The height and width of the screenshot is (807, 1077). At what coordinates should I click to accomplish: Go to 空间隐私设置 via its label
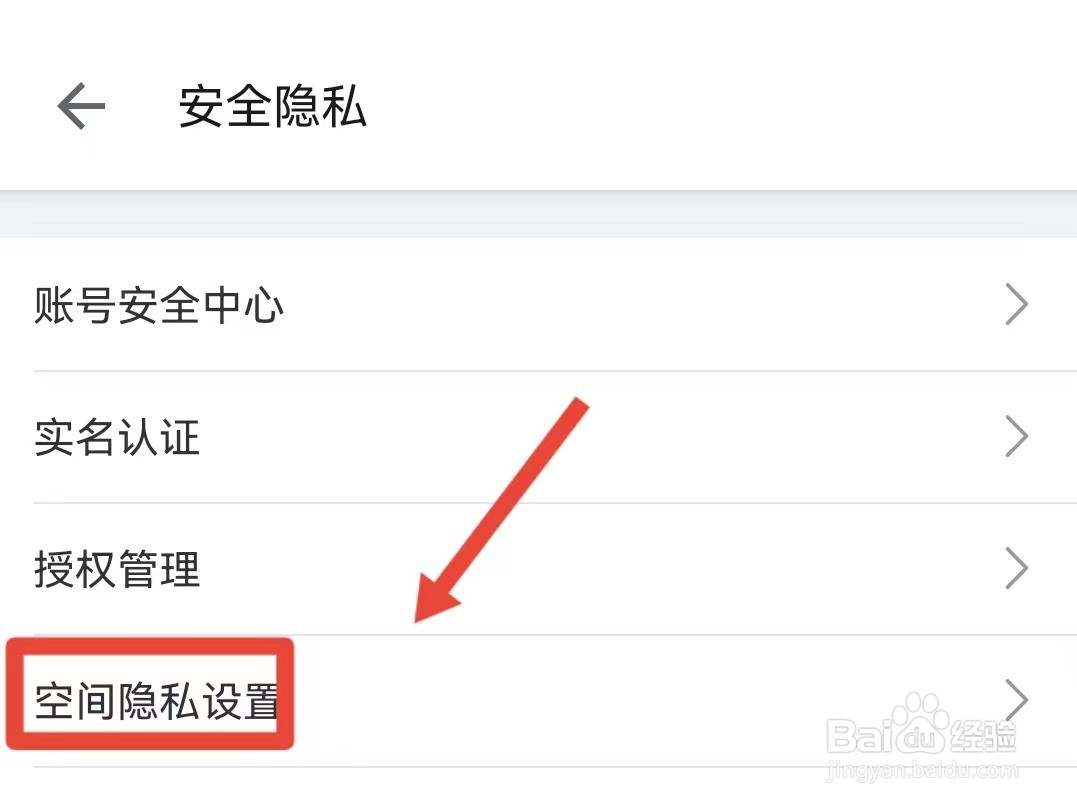[157, 702]
